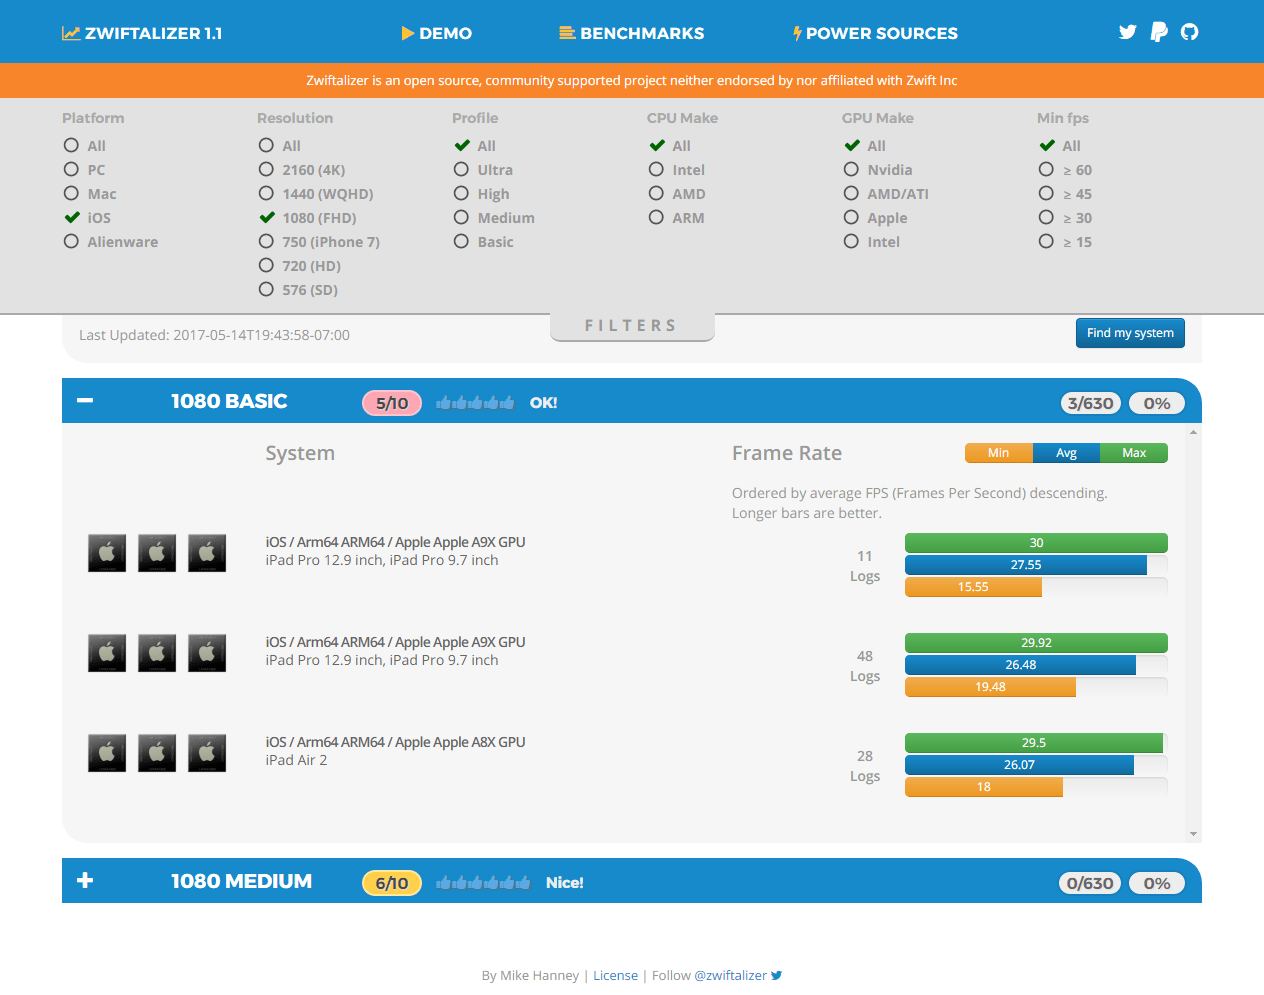Click the blue 27.55 average fps bar
This screenshot has width=1264, height=995.
click(x=1026, y=565)
